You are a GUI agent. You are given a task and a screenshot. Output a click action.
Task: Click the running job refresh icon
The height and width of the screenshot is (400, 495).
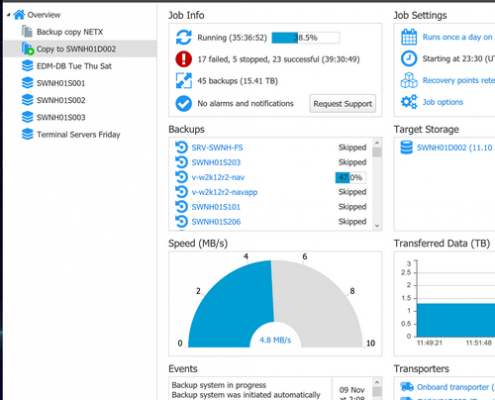184,37
